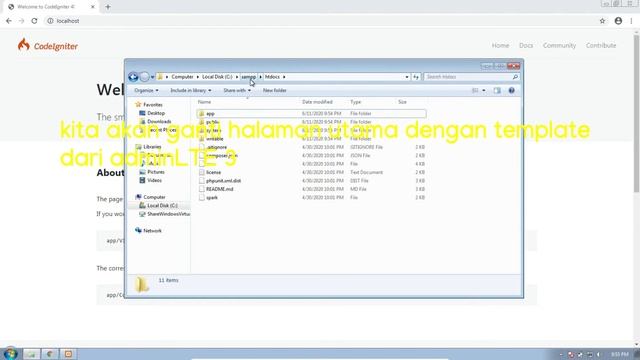Viewport: 640px width, 360px height.
Task: Expand arrow after htdocs in breadcrumb
Action: click(x=284, y=77)
